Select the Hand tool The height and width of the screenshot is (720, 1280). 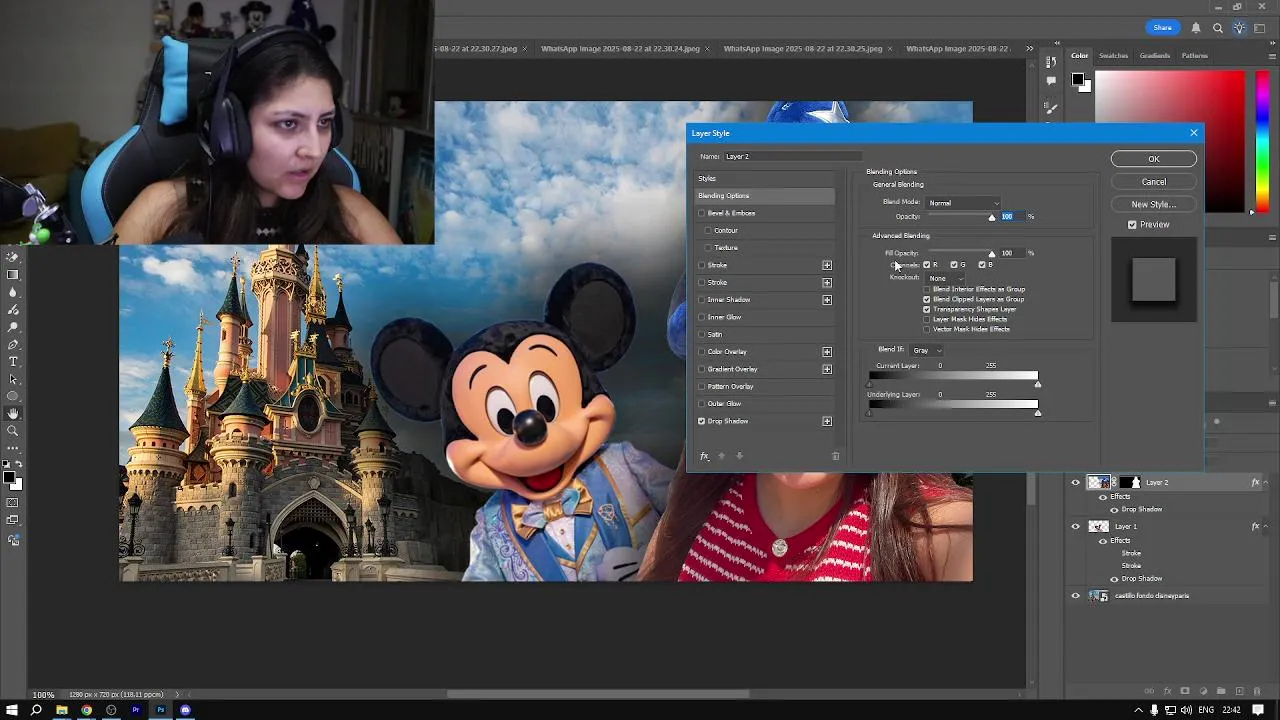click(13, 413)
